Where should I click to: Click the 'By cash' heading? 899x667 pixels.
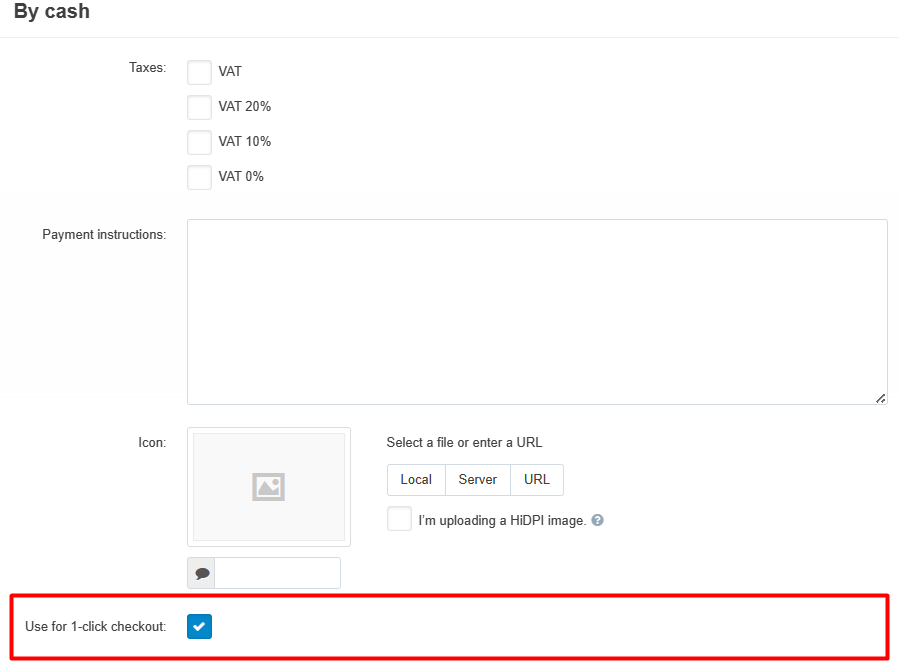click(x=52, y=11)
